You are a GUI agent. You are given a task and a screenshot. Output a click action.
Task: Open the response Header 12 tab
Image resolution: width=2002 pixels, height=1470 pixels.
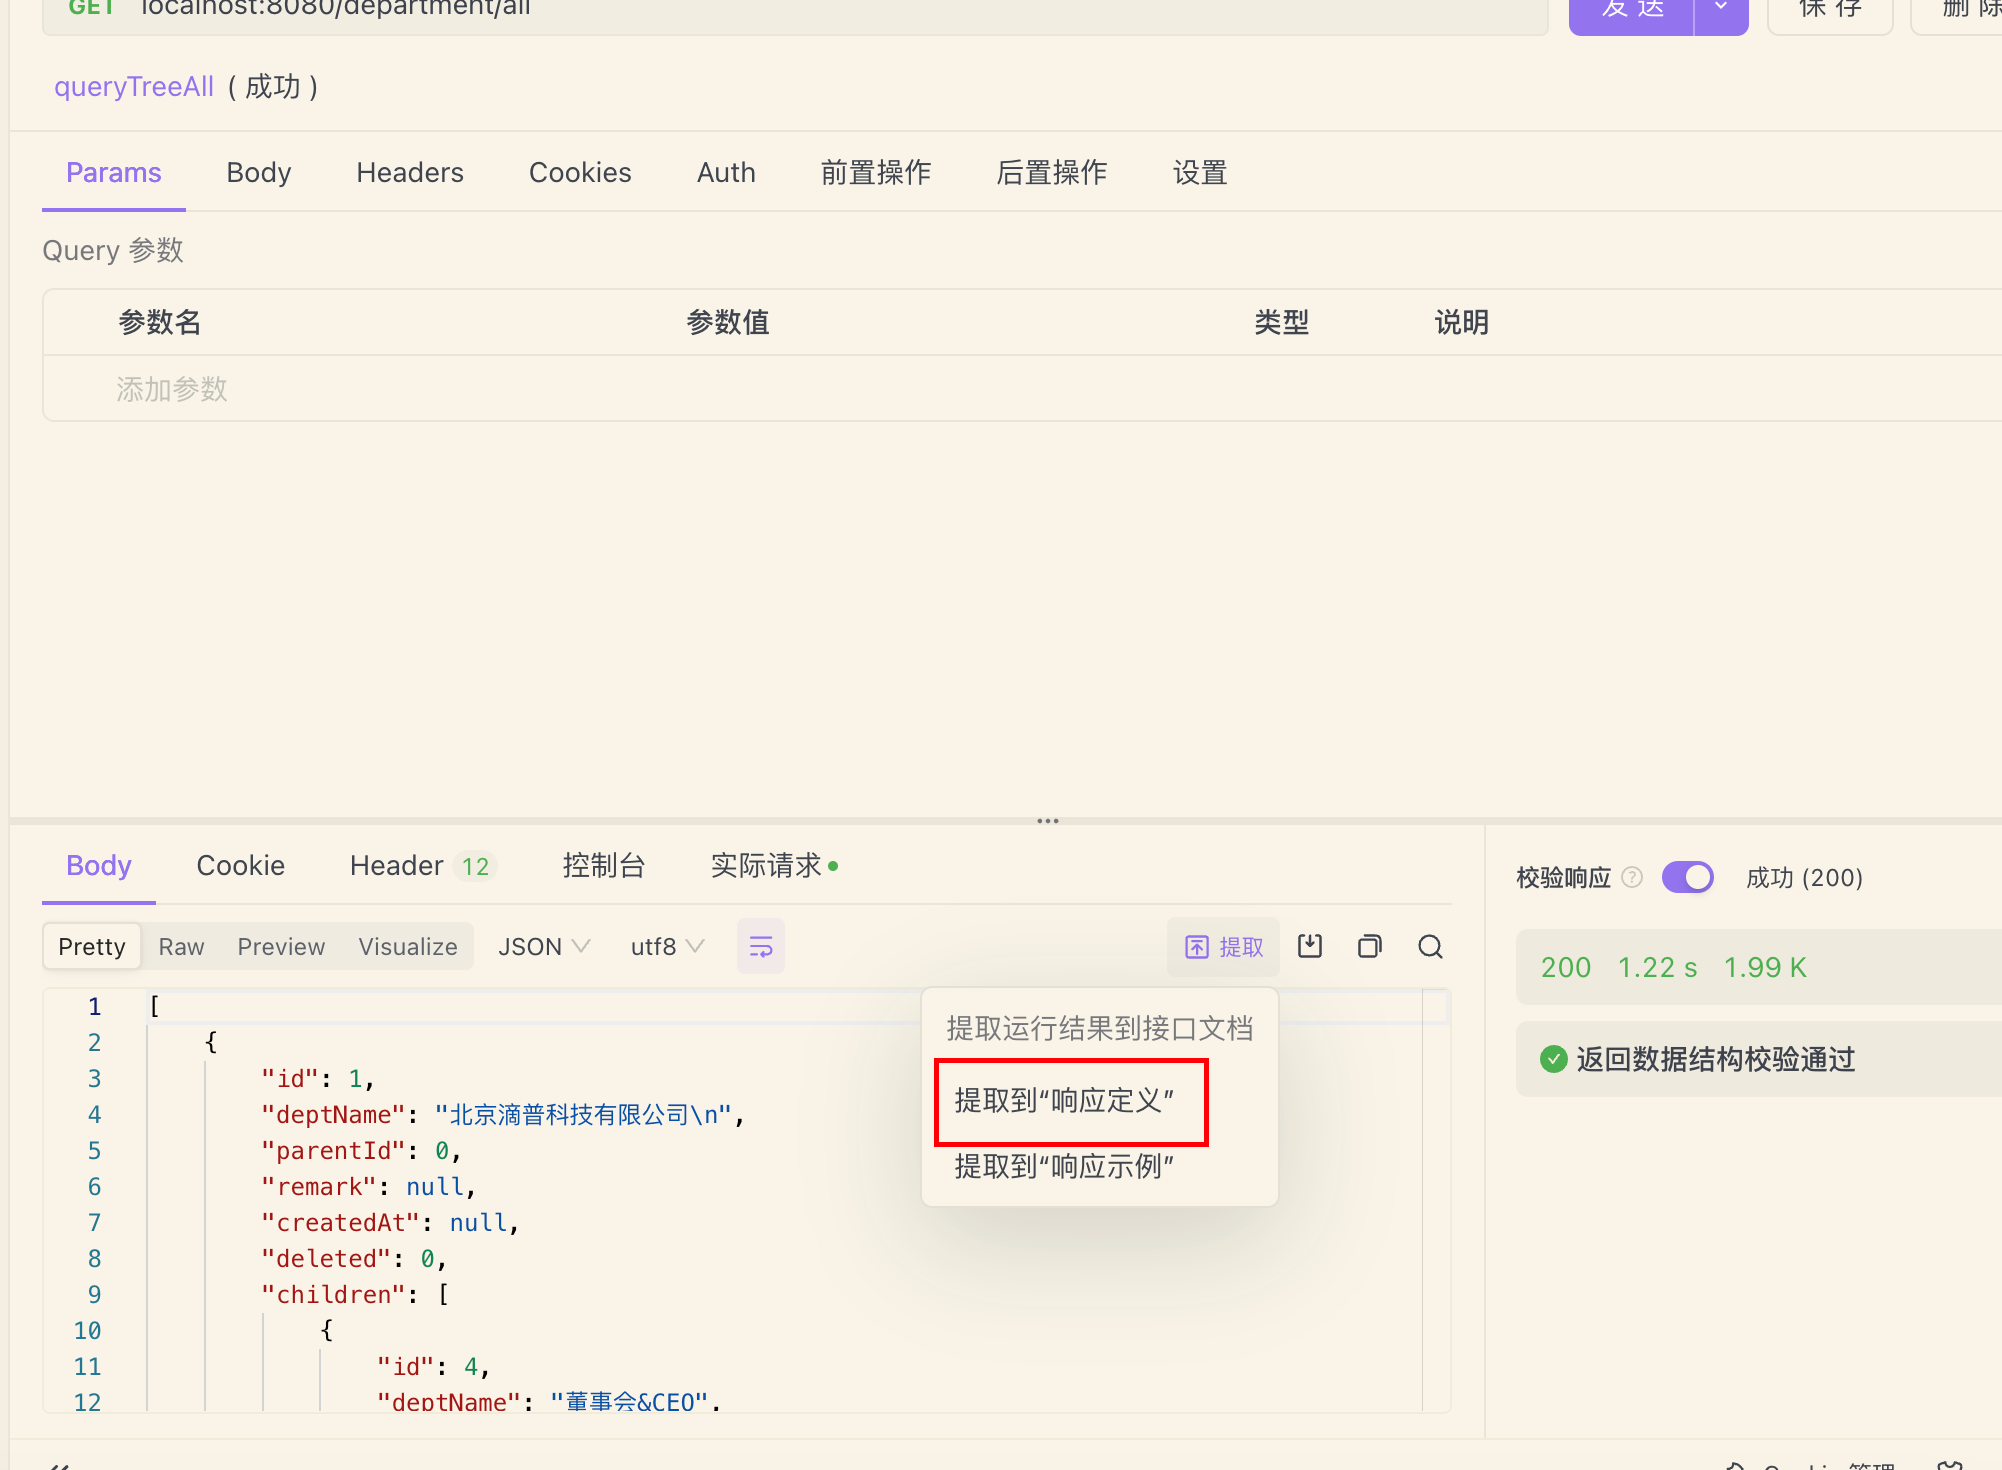[422, 866]
